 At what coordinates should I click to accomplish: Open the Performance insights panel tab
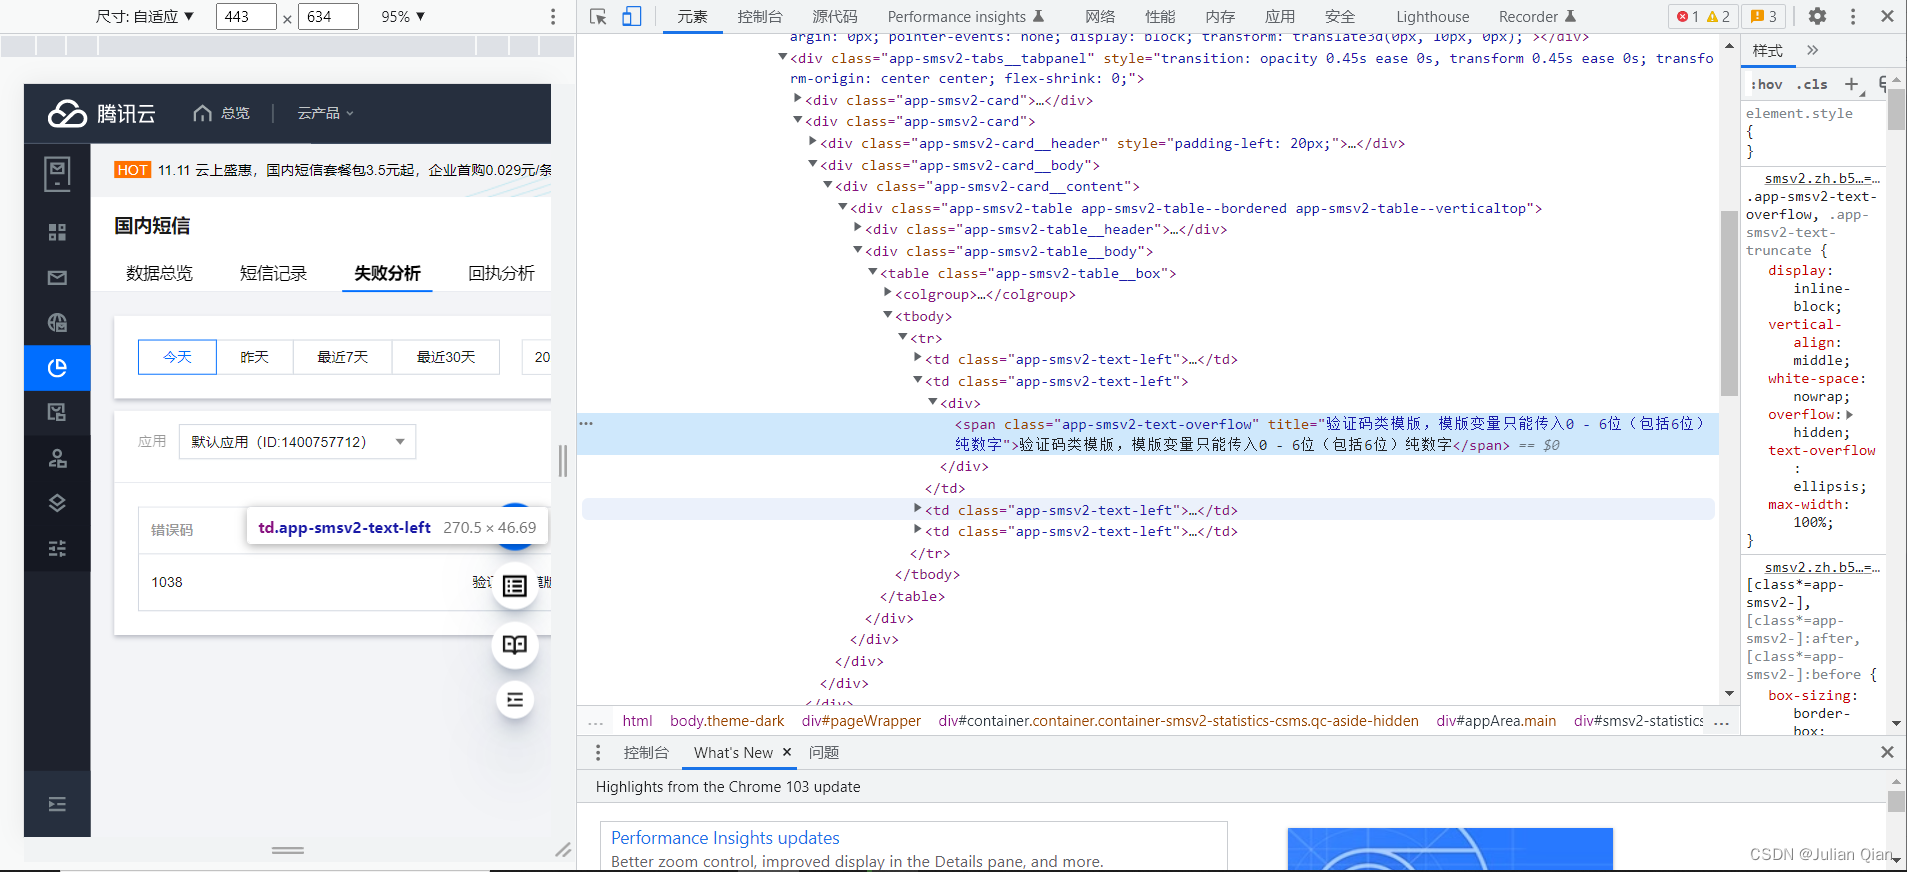pos(966,16)
